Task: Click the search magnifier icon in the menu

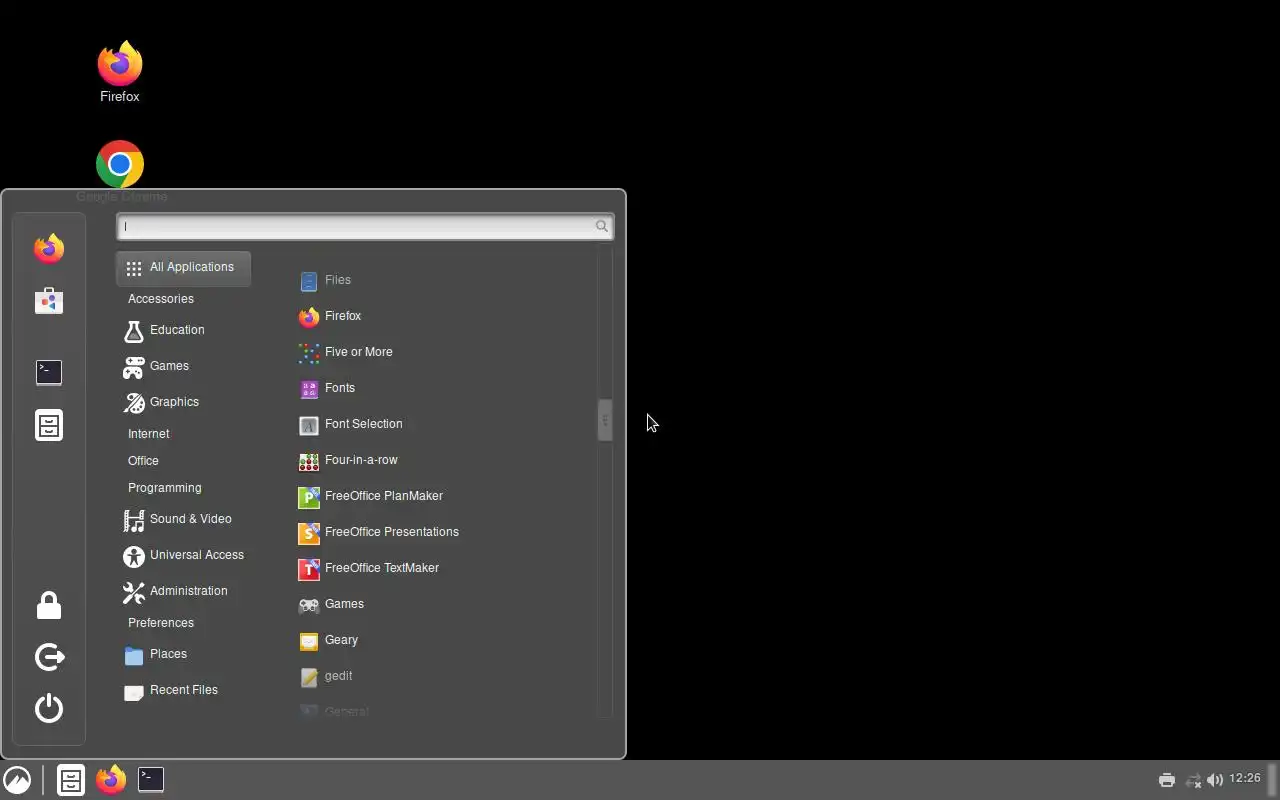Action: 601,226
